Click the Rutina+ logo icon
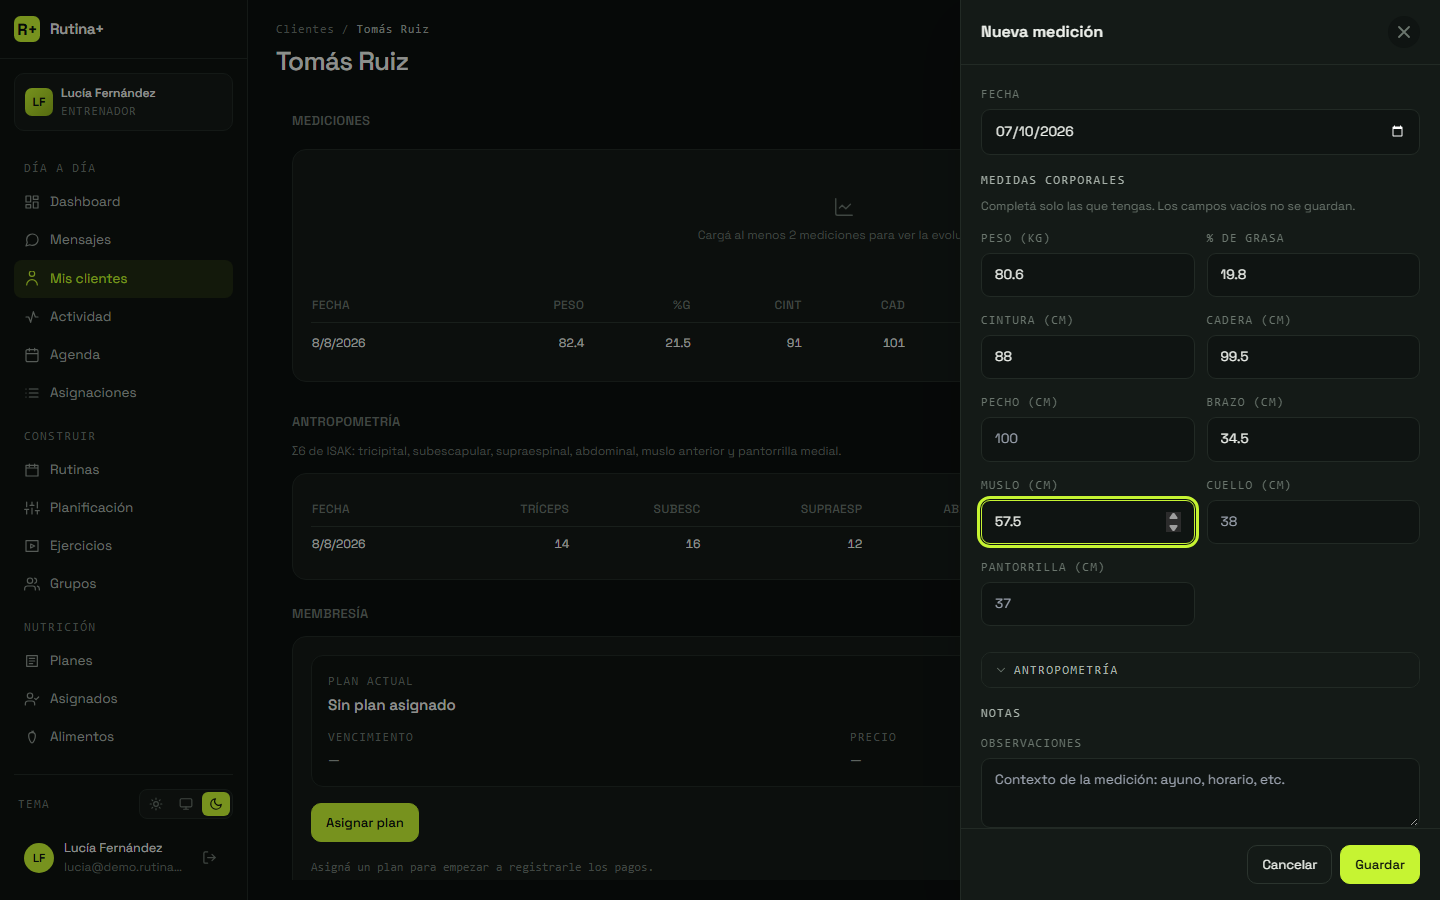 (x=27, y=29)
